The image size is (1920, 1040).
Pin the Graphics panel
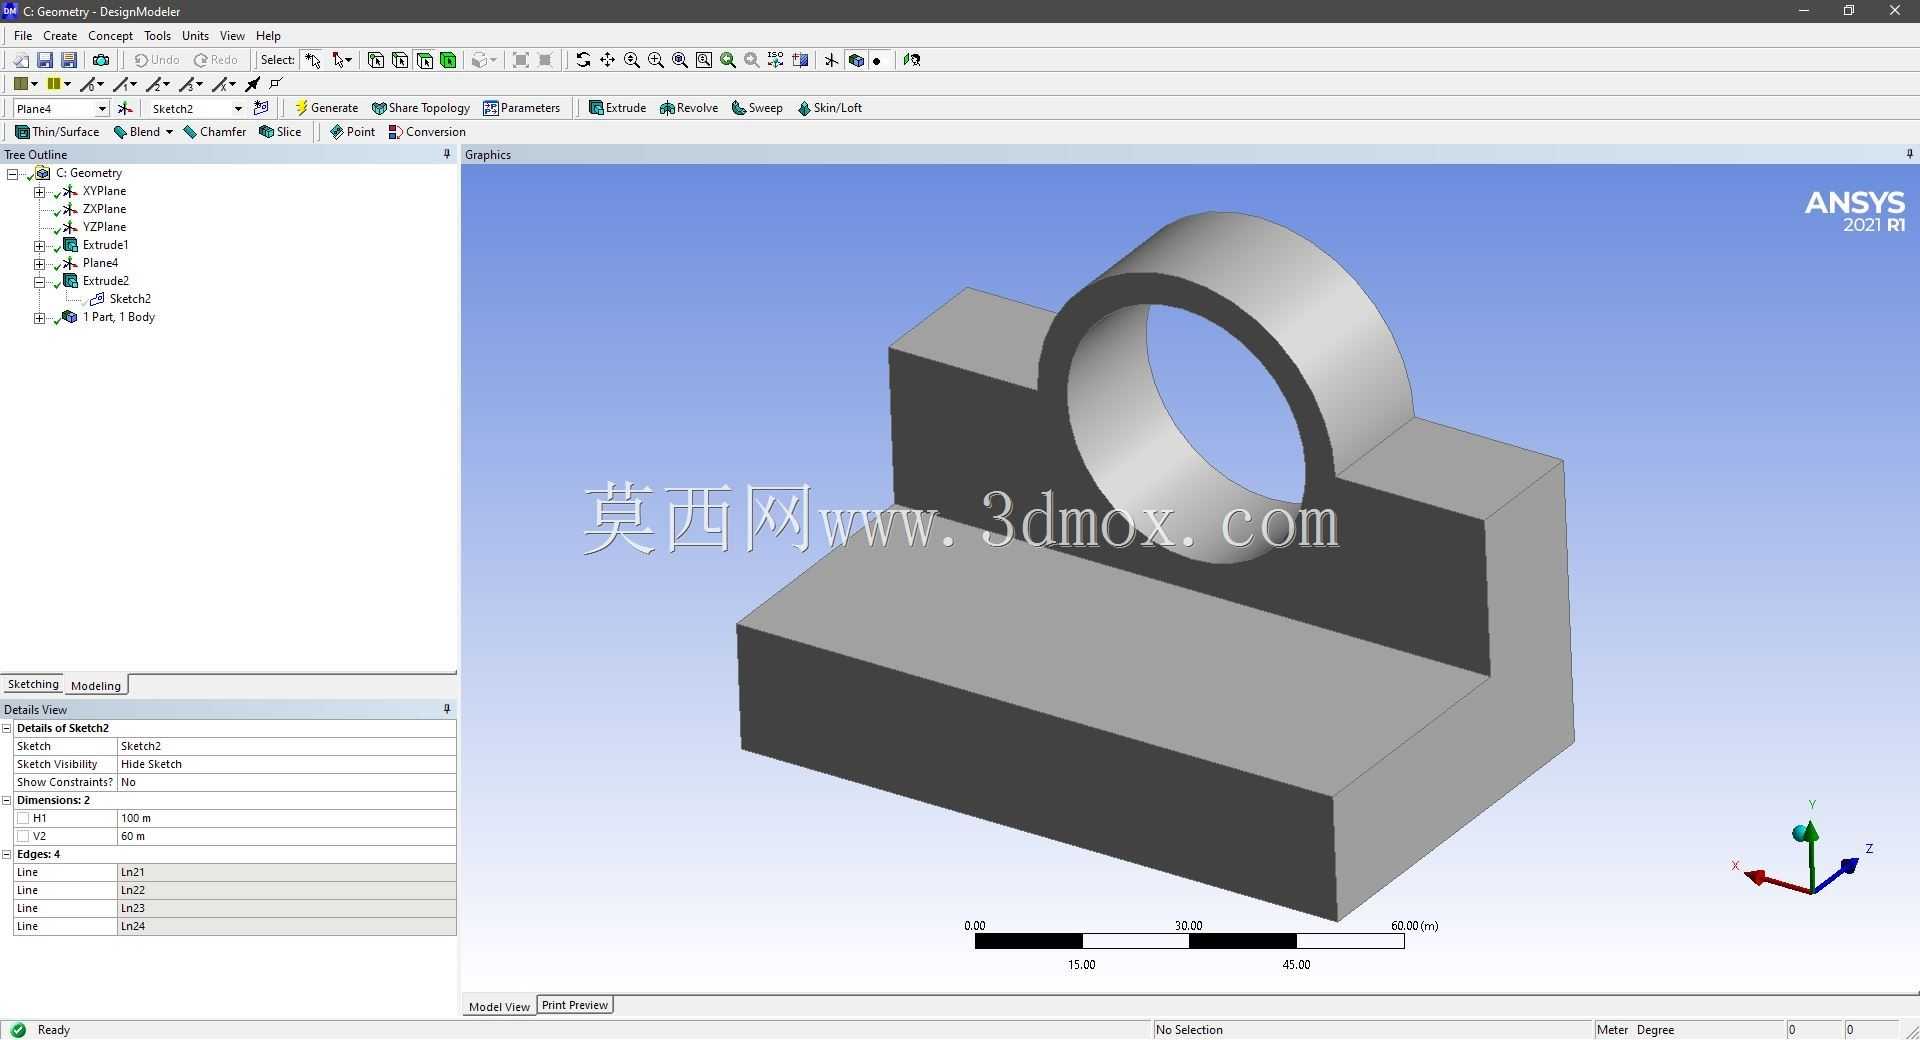point(1909,154)
